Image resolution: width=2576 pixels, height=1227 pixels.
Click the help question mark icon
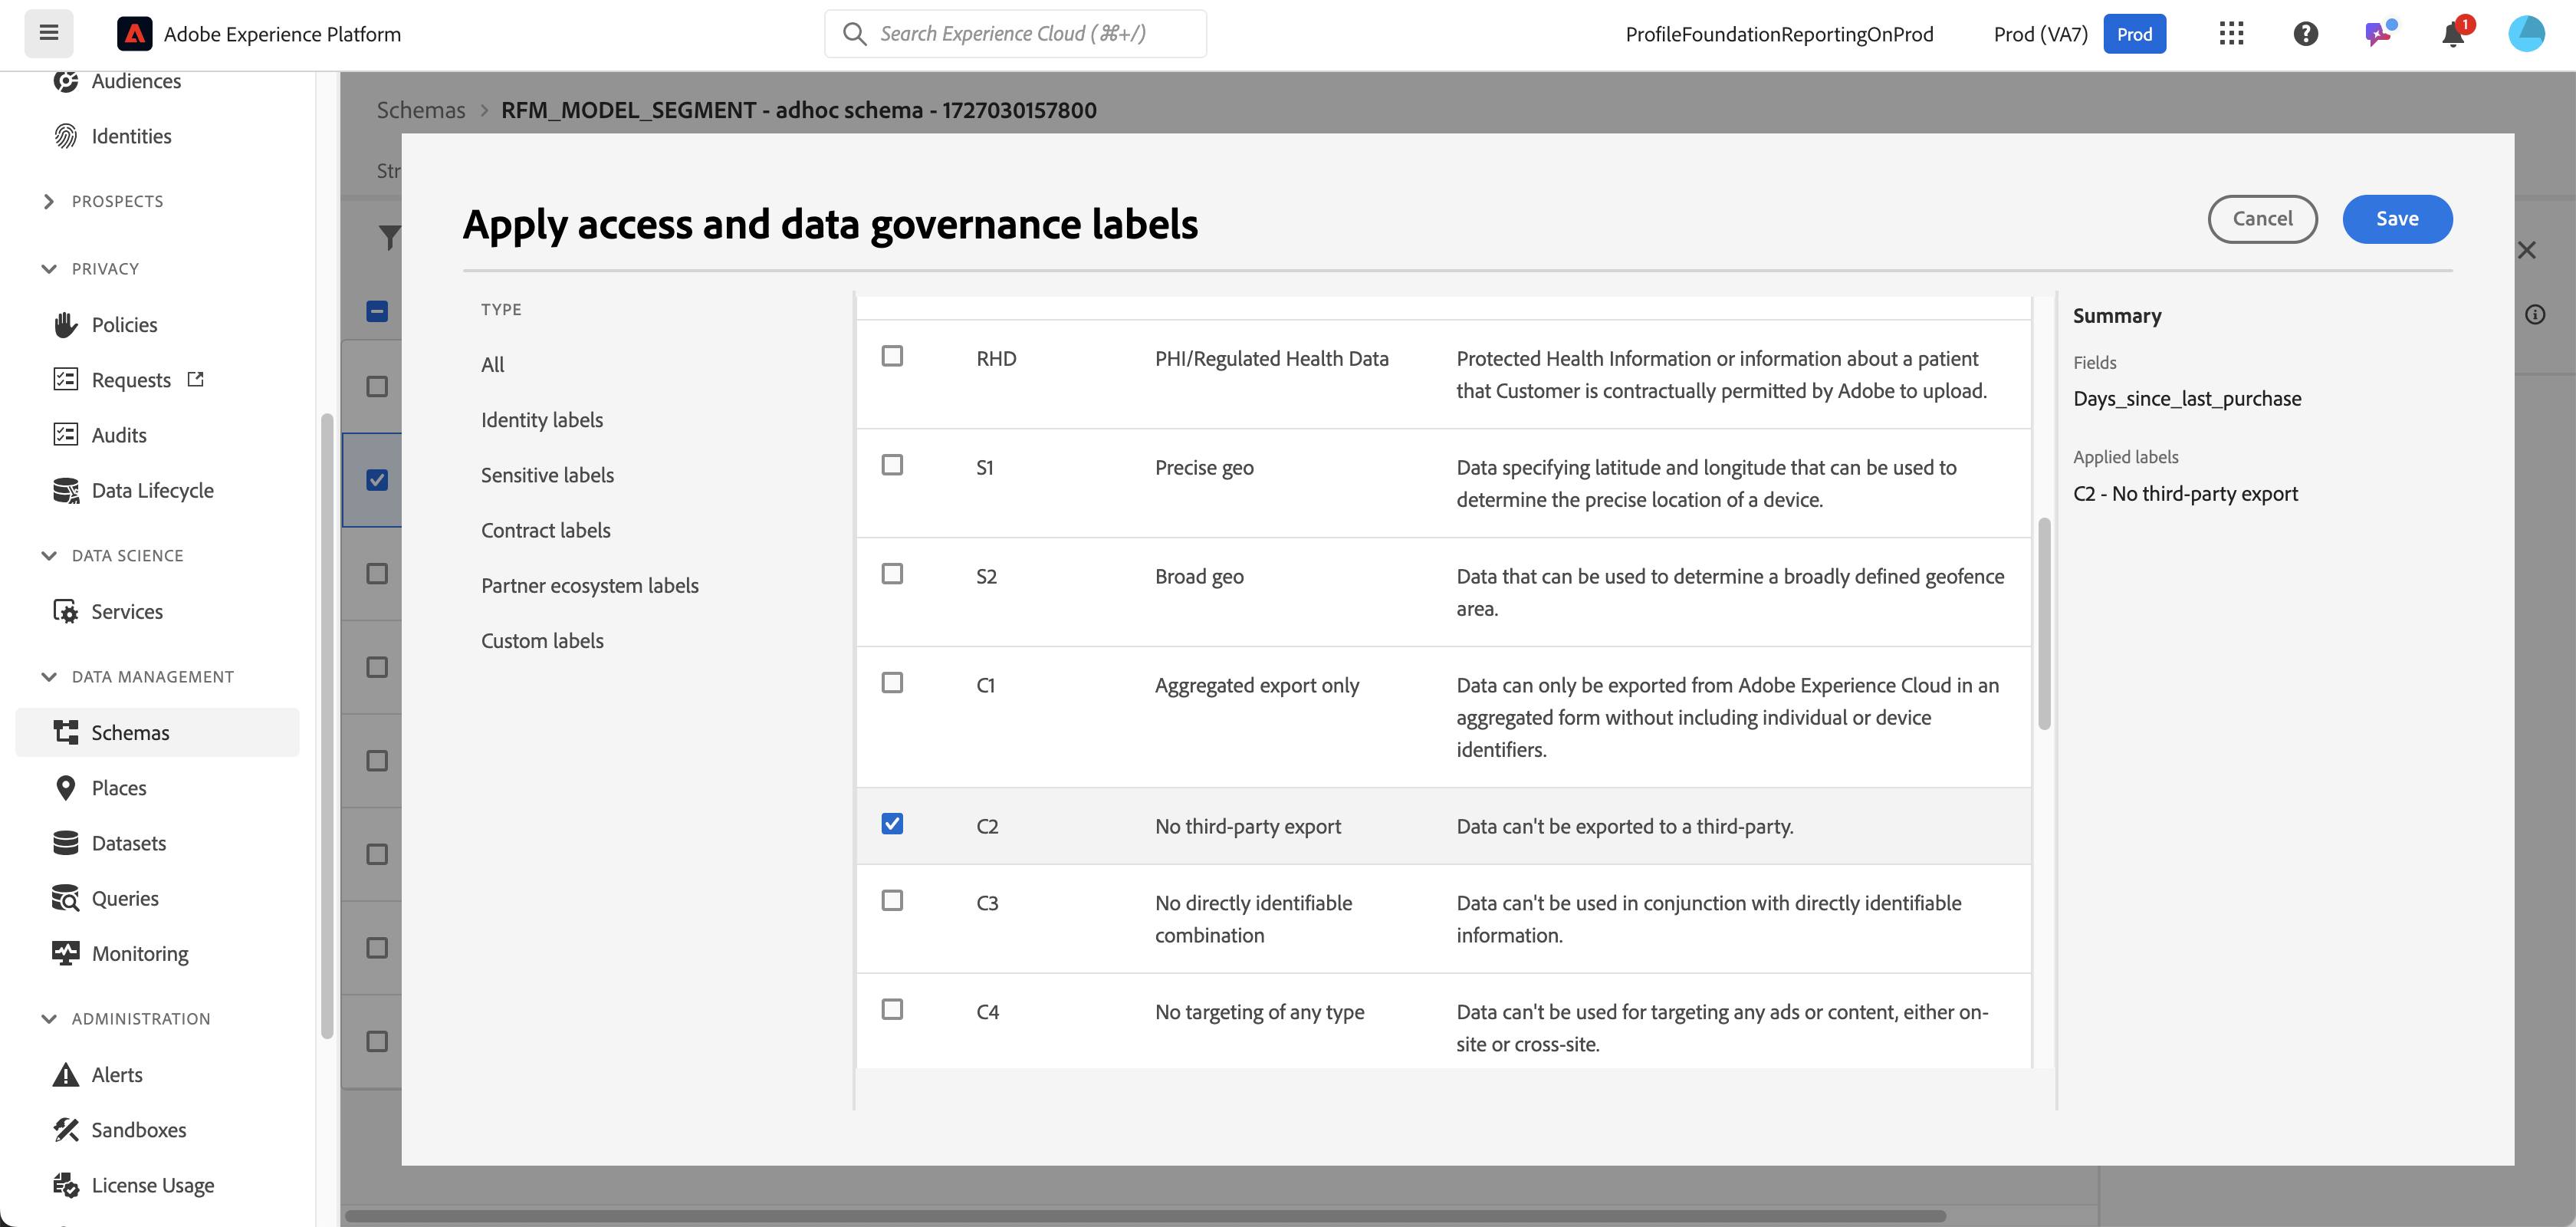click(2305, 34)
